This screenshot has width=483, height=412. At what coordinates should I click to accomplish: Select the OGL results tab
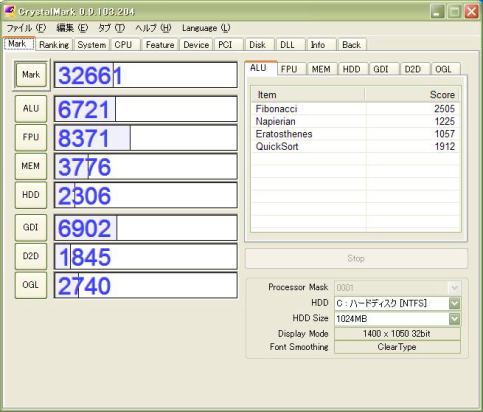pos(446,69)
